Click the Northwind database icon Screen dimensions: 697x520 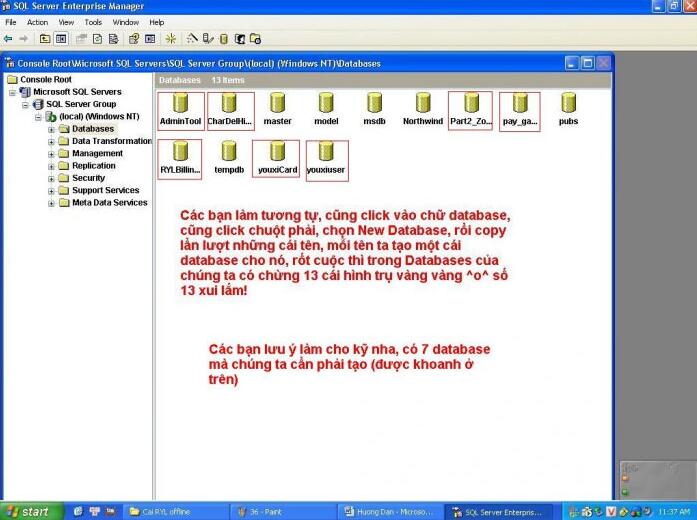click(422, 103)
